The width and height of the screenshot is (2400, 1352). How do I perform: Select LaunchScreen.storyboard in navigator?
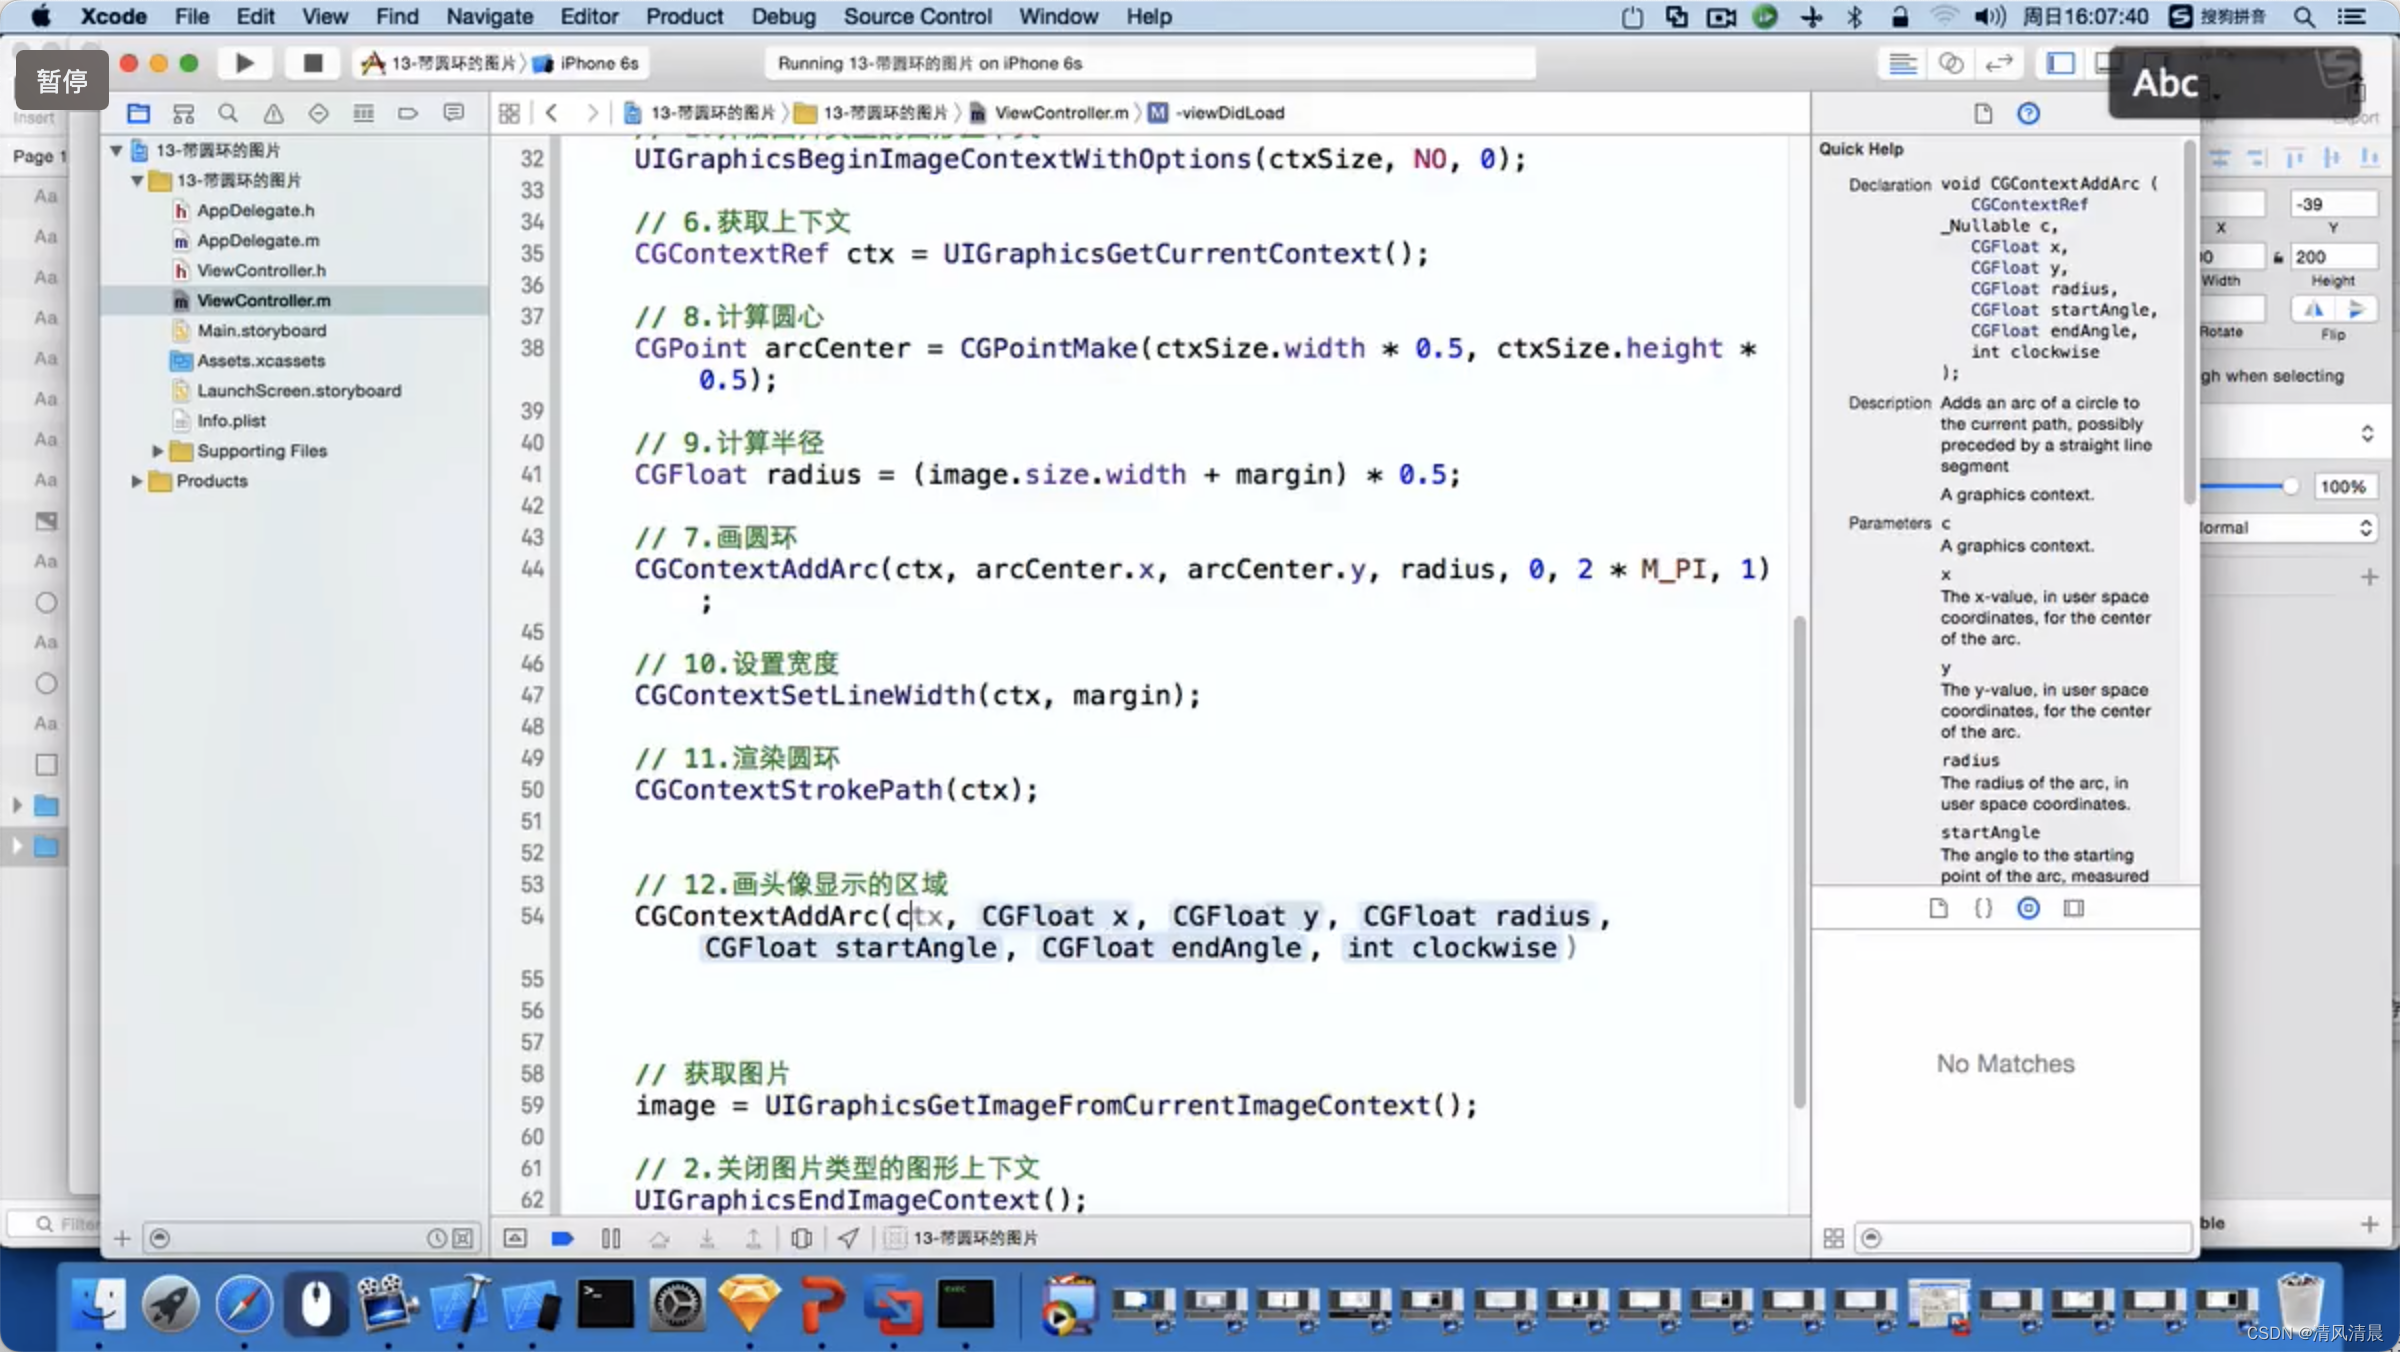298,390
